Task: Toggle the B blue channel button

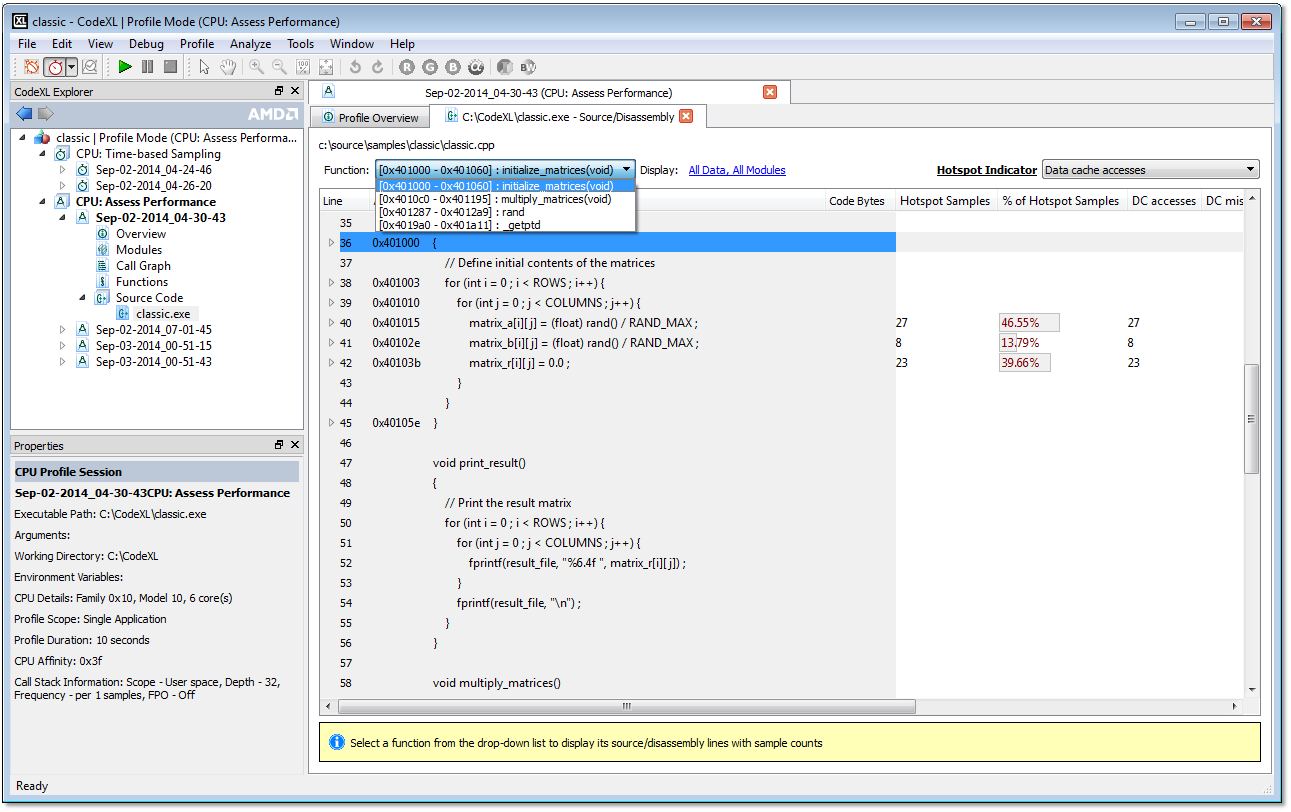Action: tap(453, 67)
